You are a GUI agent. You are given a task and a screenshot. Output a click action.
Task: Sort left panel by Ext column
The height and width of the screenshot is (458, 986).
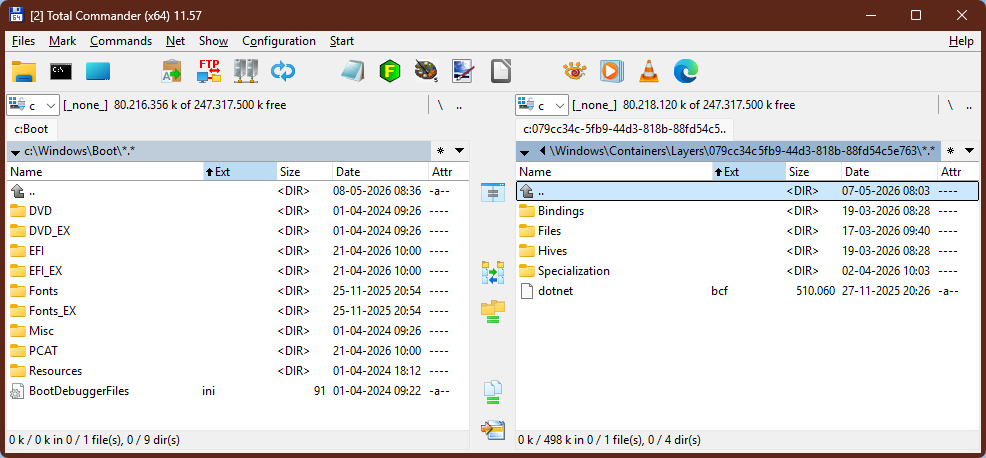click(240, 172)
